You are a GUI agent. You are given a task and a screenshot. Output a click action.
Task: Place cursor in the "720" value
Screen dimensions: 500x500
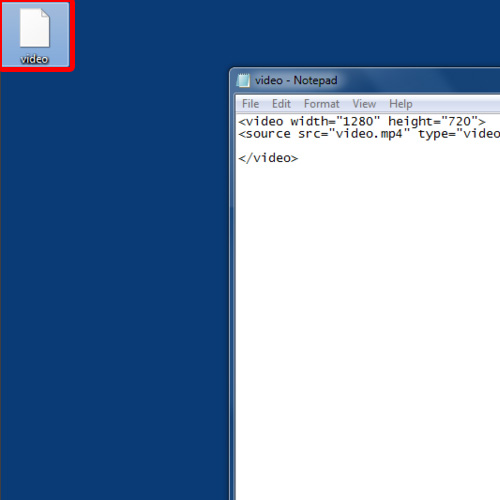pos(459,121)
